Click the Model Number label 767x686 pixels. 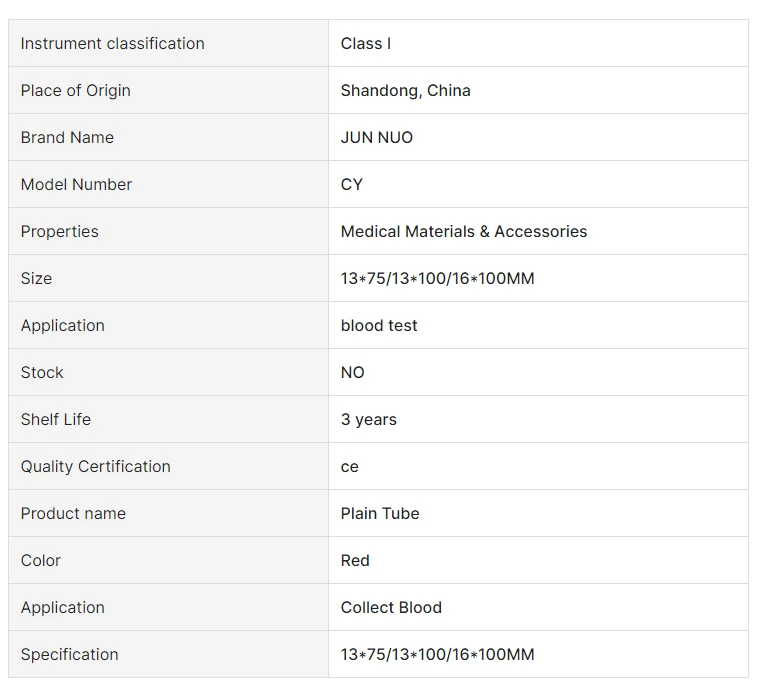(76, 184)
